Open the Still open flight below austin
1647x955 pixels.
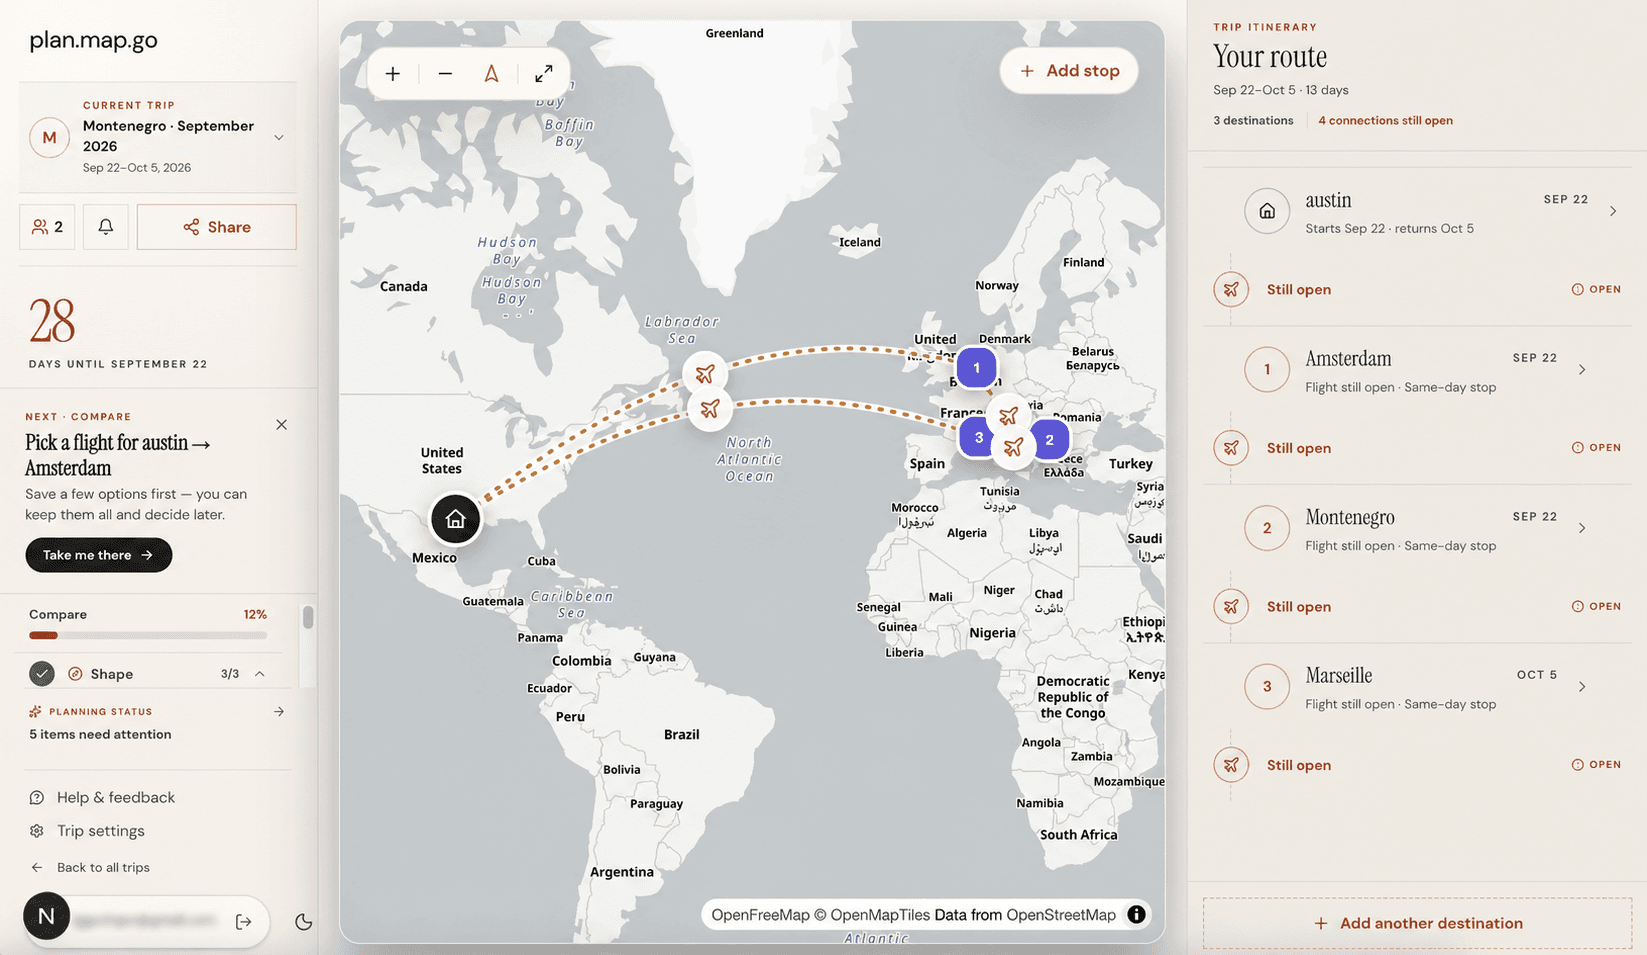point(1417,289)
